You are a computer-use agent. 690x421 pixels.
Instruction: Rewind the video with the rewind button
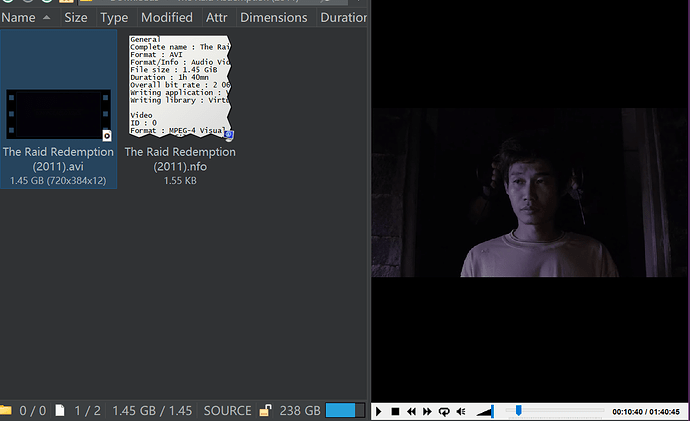411,411
